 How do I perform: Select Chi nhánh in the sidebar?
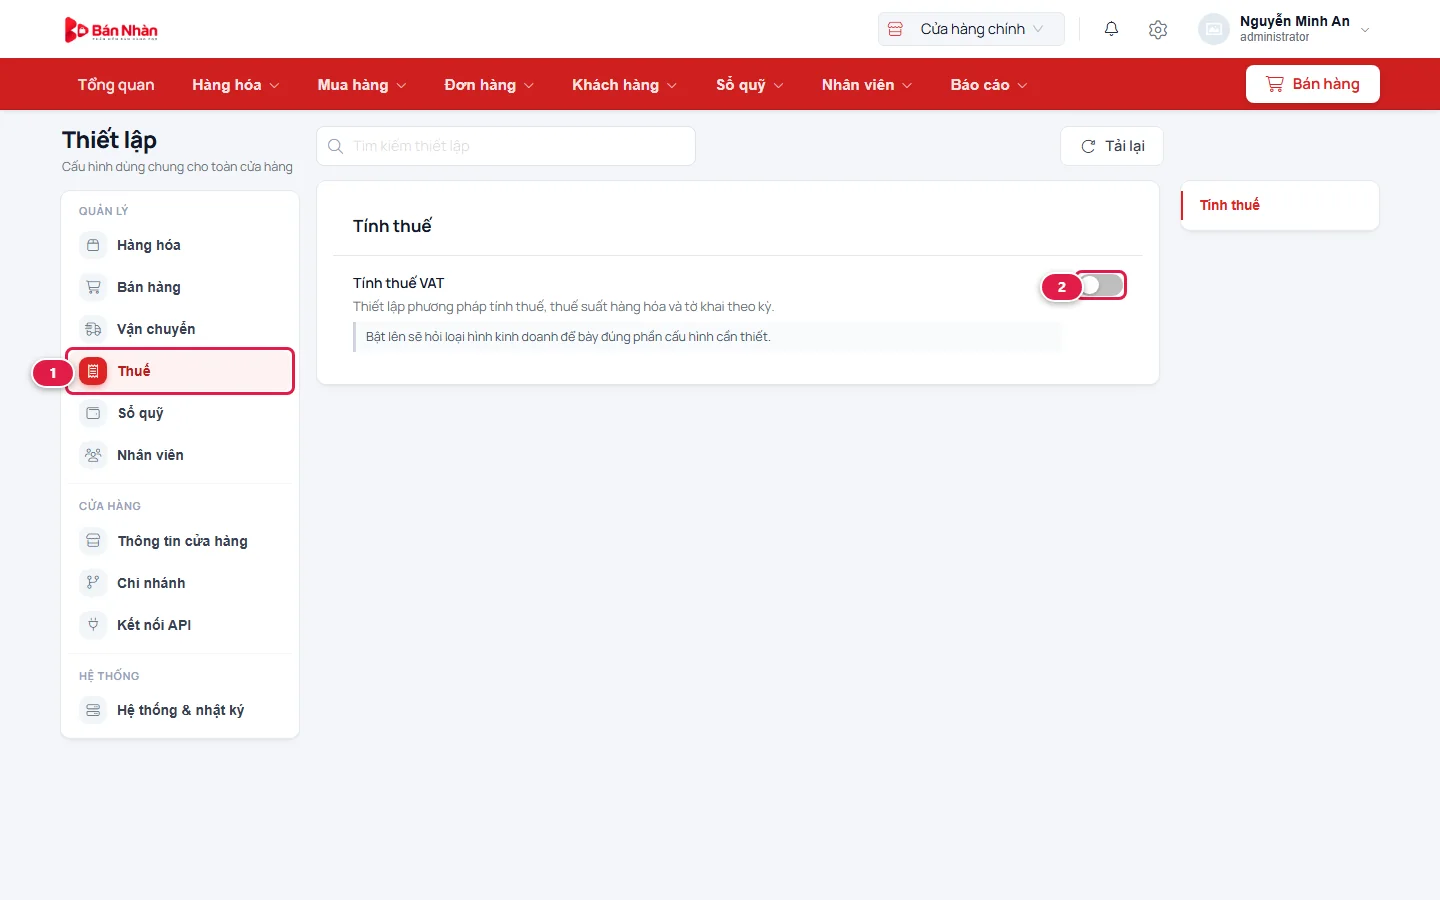pyautogui.click(x=180, y=583)
